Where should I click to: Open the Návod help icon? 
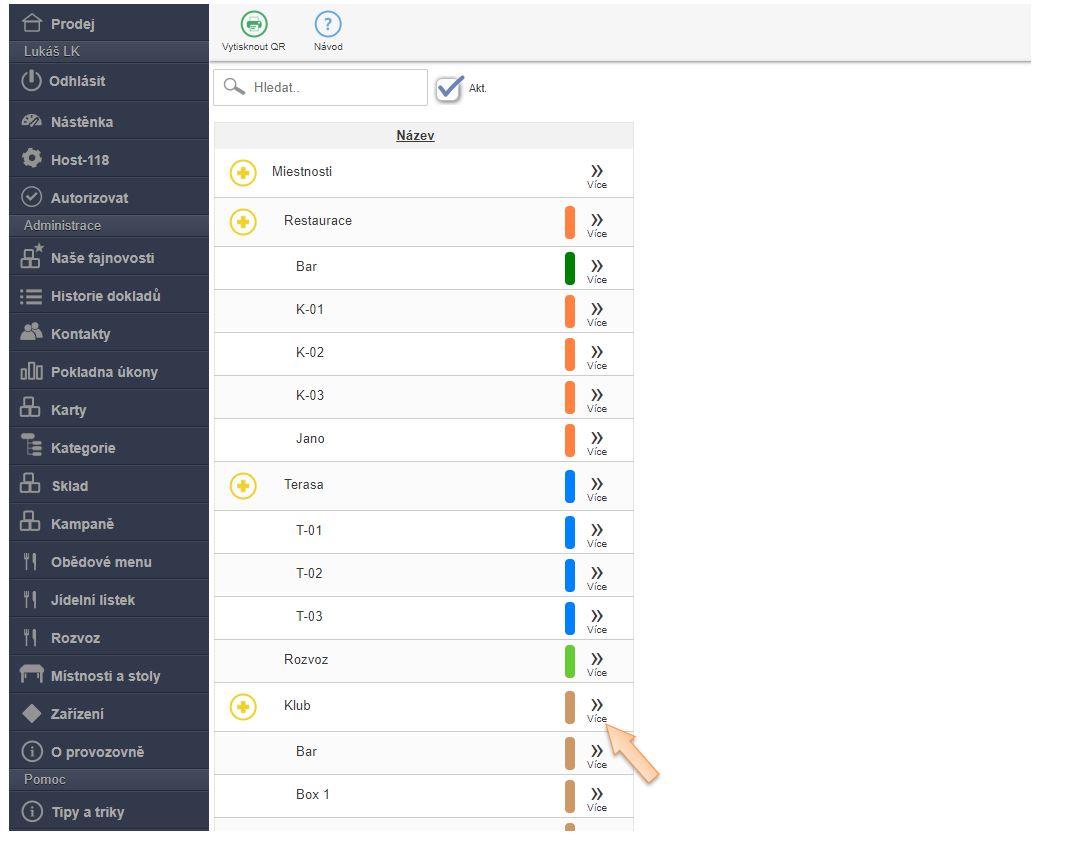327,25
